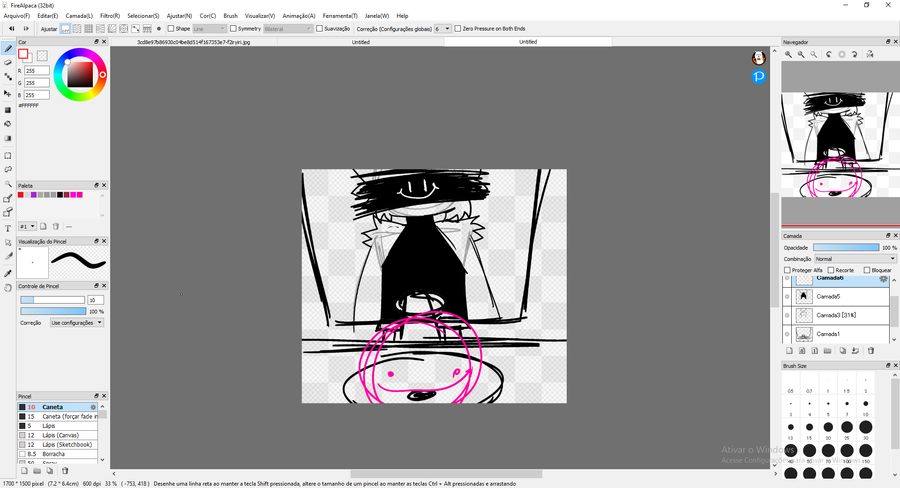
Task: Check the Recorte option
Action: pos(831,270)
